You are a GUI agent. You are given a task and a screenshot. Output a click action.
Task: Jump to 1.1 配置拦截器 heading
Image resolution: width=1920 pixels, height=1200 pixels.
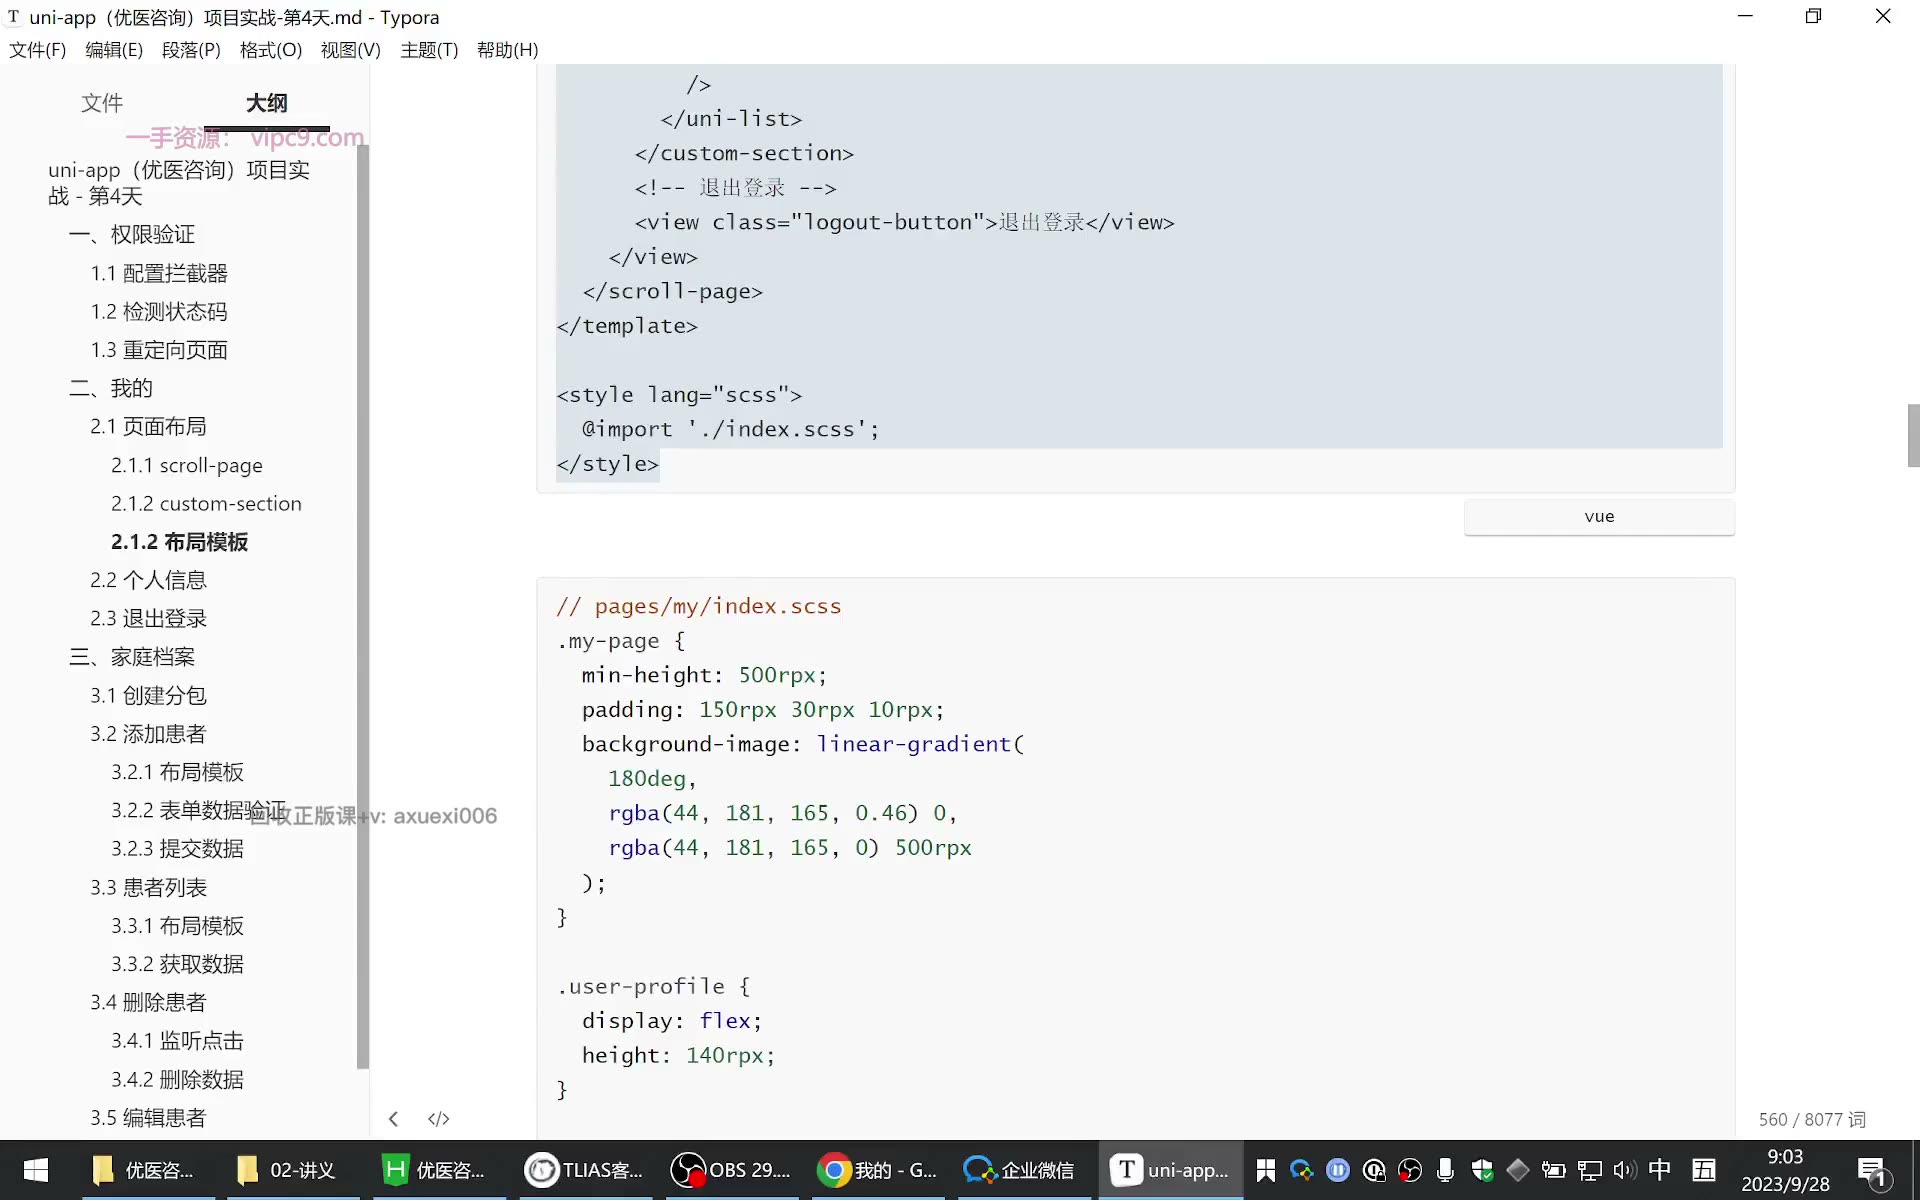(x=159, y=273)
